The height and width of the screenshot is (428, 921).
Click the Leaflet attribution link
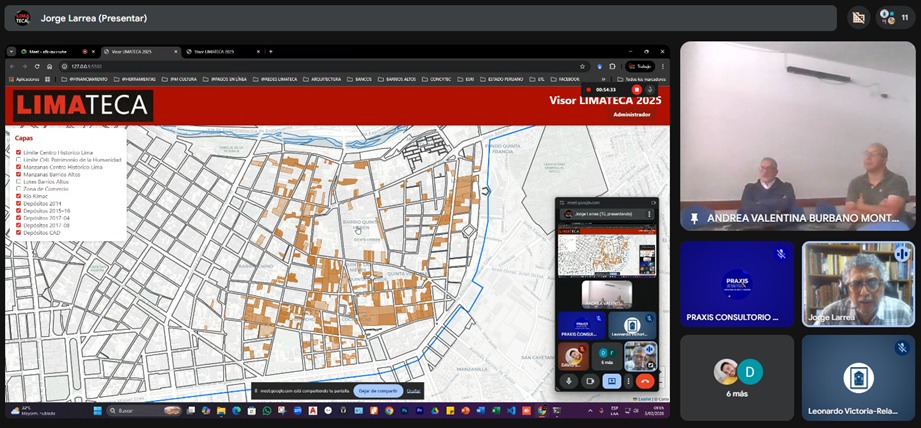(x=643, y=399)
